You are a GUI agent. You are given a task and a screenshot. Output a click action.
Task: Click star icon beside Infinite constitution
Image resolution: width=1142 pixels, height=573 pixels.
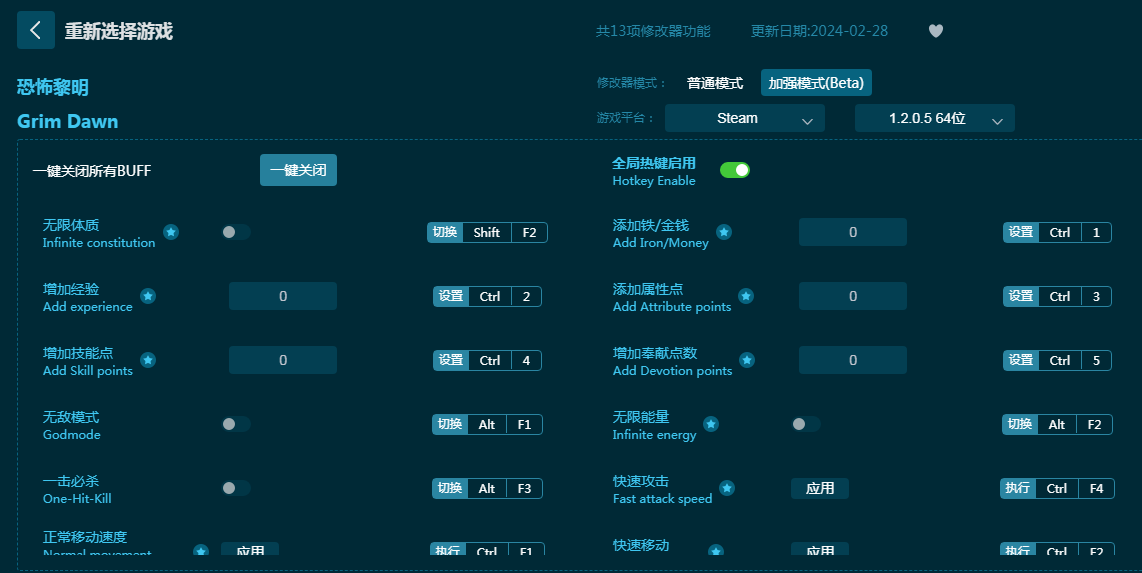(x=170, y=232)
